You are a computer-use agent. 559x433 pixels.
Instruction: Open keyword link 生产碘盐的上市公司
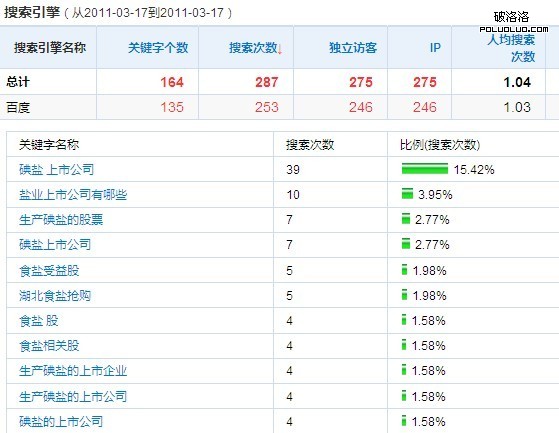coord(73,396)
